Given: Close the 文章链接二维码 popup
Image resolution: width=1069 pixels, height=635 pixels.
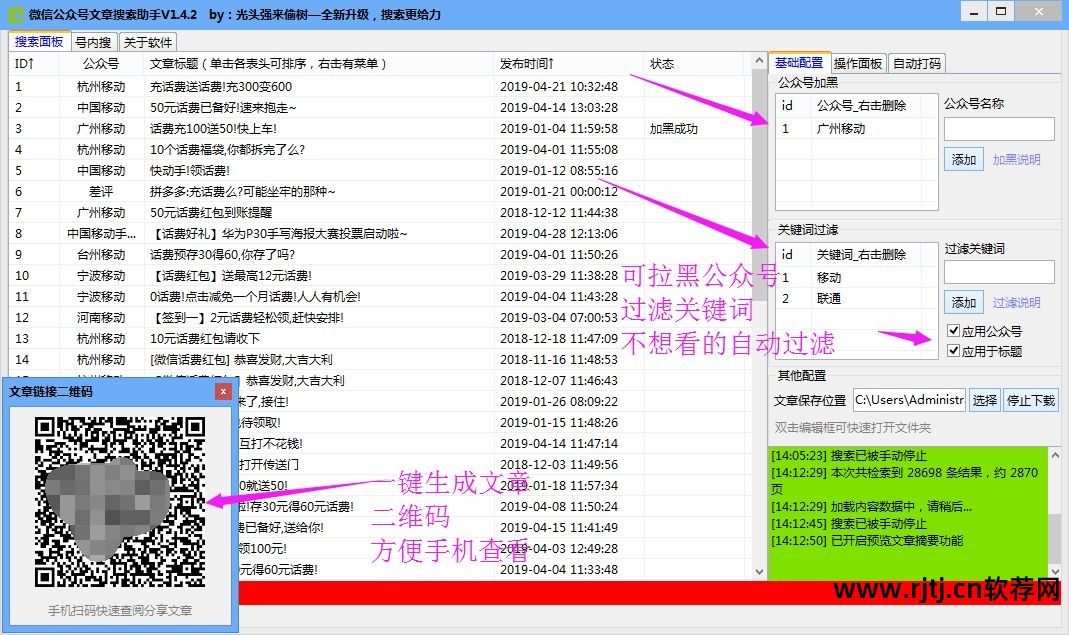Looking at the screenshot, I should tap(223, 392).
